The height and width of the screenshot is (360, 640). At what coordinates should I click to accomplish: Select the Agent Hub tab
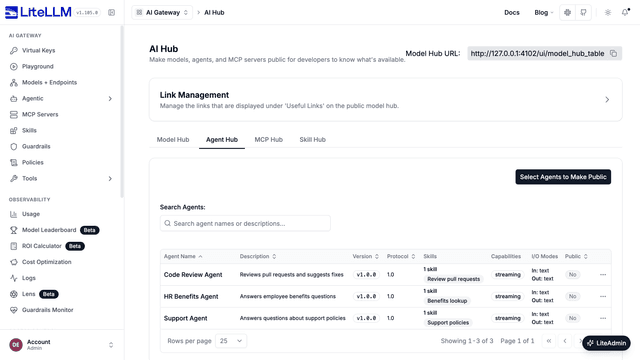tap(222, 140)
